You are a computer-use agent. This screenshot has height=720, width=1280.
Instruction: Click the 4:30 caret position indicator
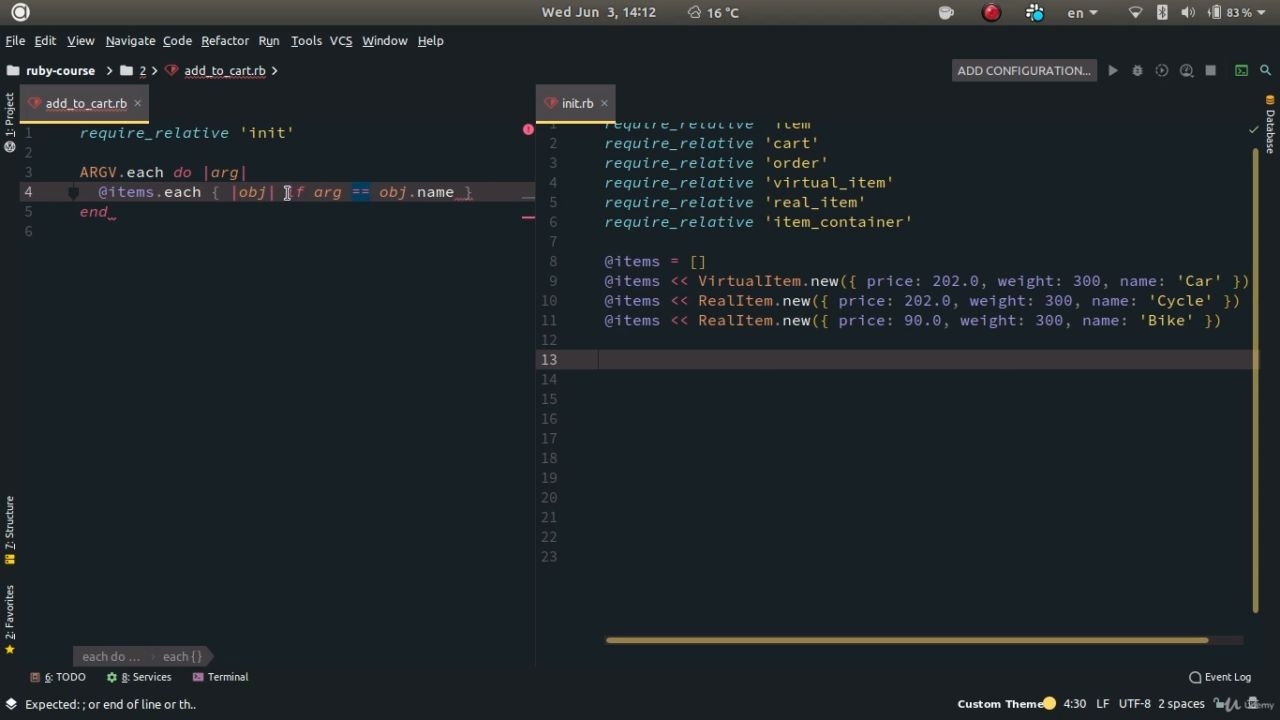pos(1075,704)
